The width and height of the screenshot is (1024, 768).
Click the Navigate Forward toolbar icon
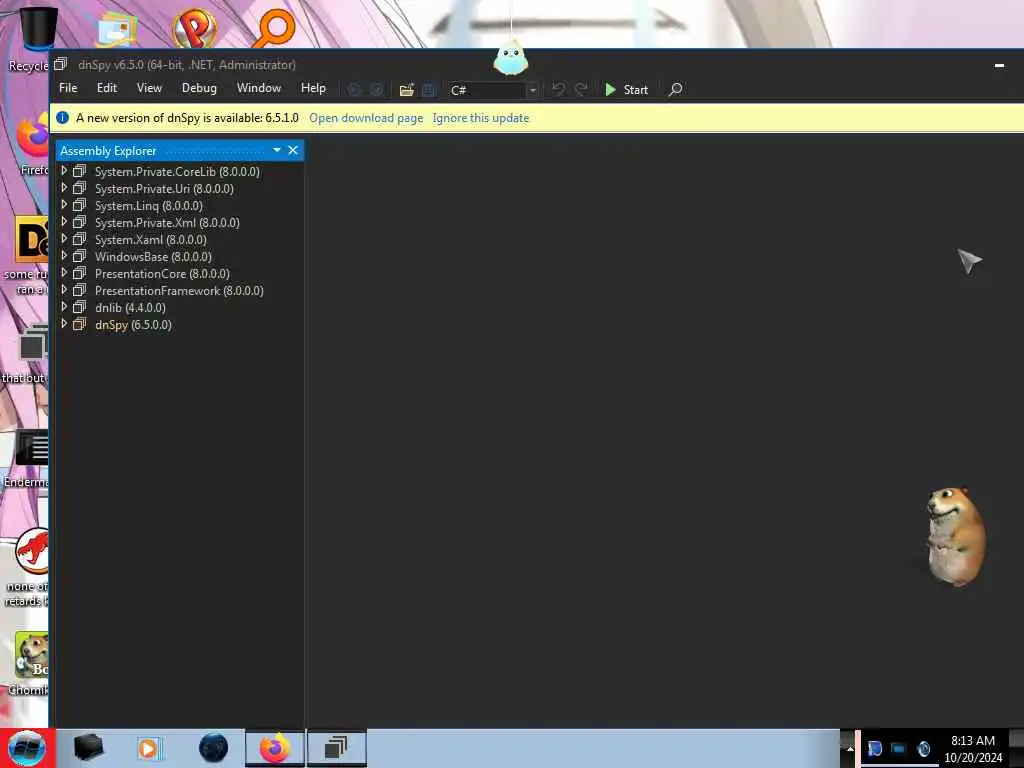click(x=376, y=89)
